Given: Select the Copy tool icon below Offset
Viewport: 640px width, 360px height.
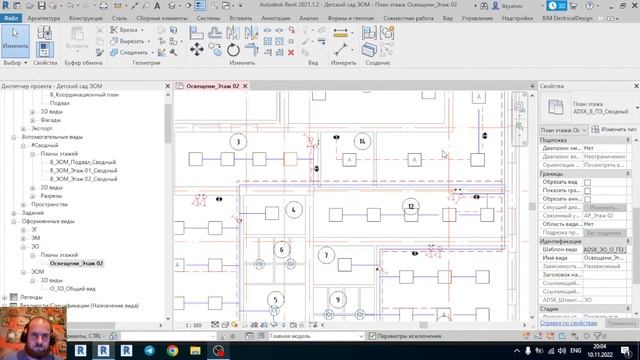Looking at the screenshot, I should (x=215, y=50).
